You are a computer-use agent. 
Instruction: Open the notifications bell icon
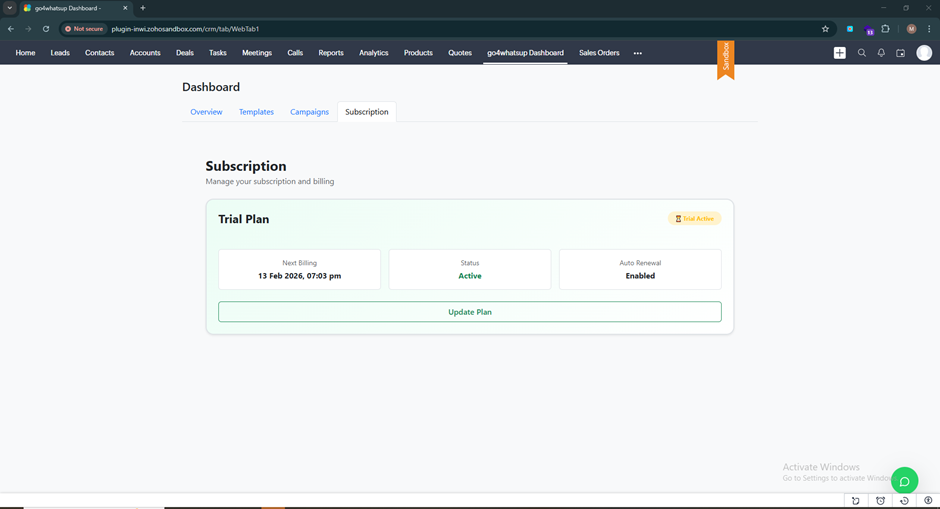pyautogui.click(x=881, y=53)
